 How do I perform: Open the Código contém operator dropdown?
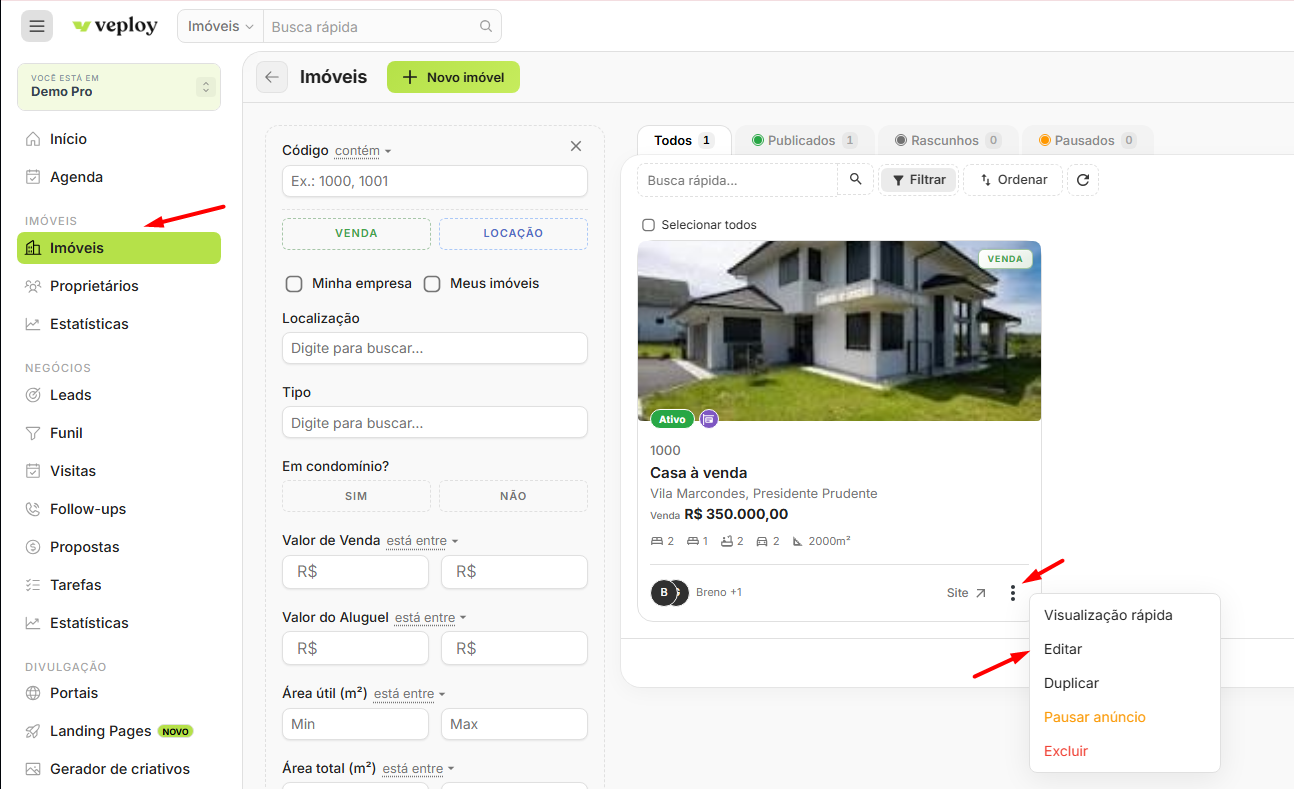[363, 151]
